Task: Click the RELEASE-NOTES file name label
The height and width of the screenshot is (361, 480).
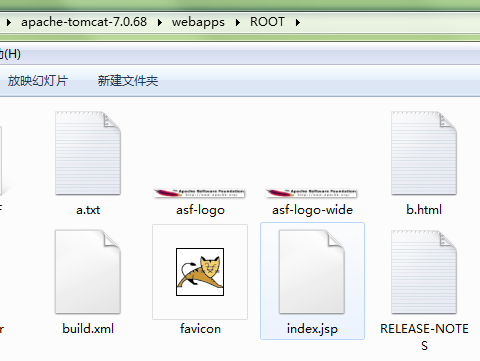Action: 424,337
